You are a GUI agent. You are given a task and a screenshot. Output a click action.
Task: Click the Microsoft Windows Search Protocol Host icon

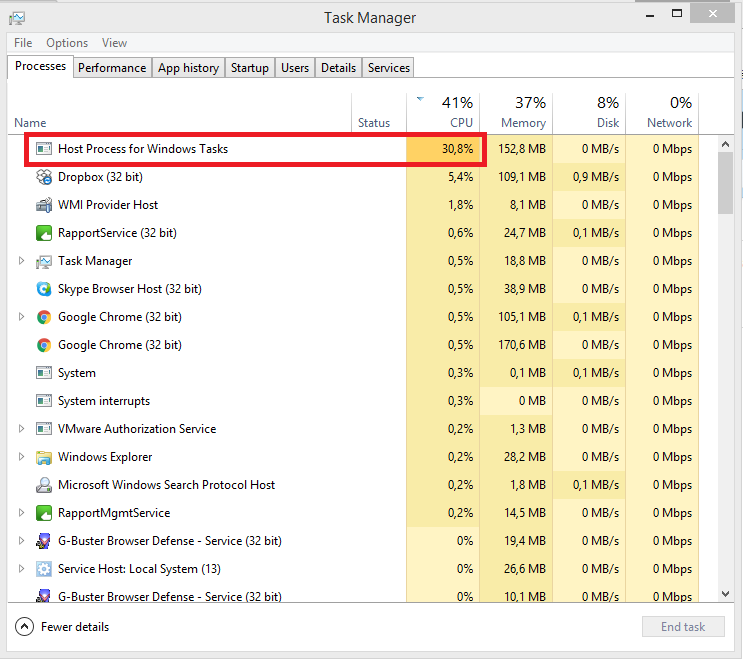[x=44, y=485]
